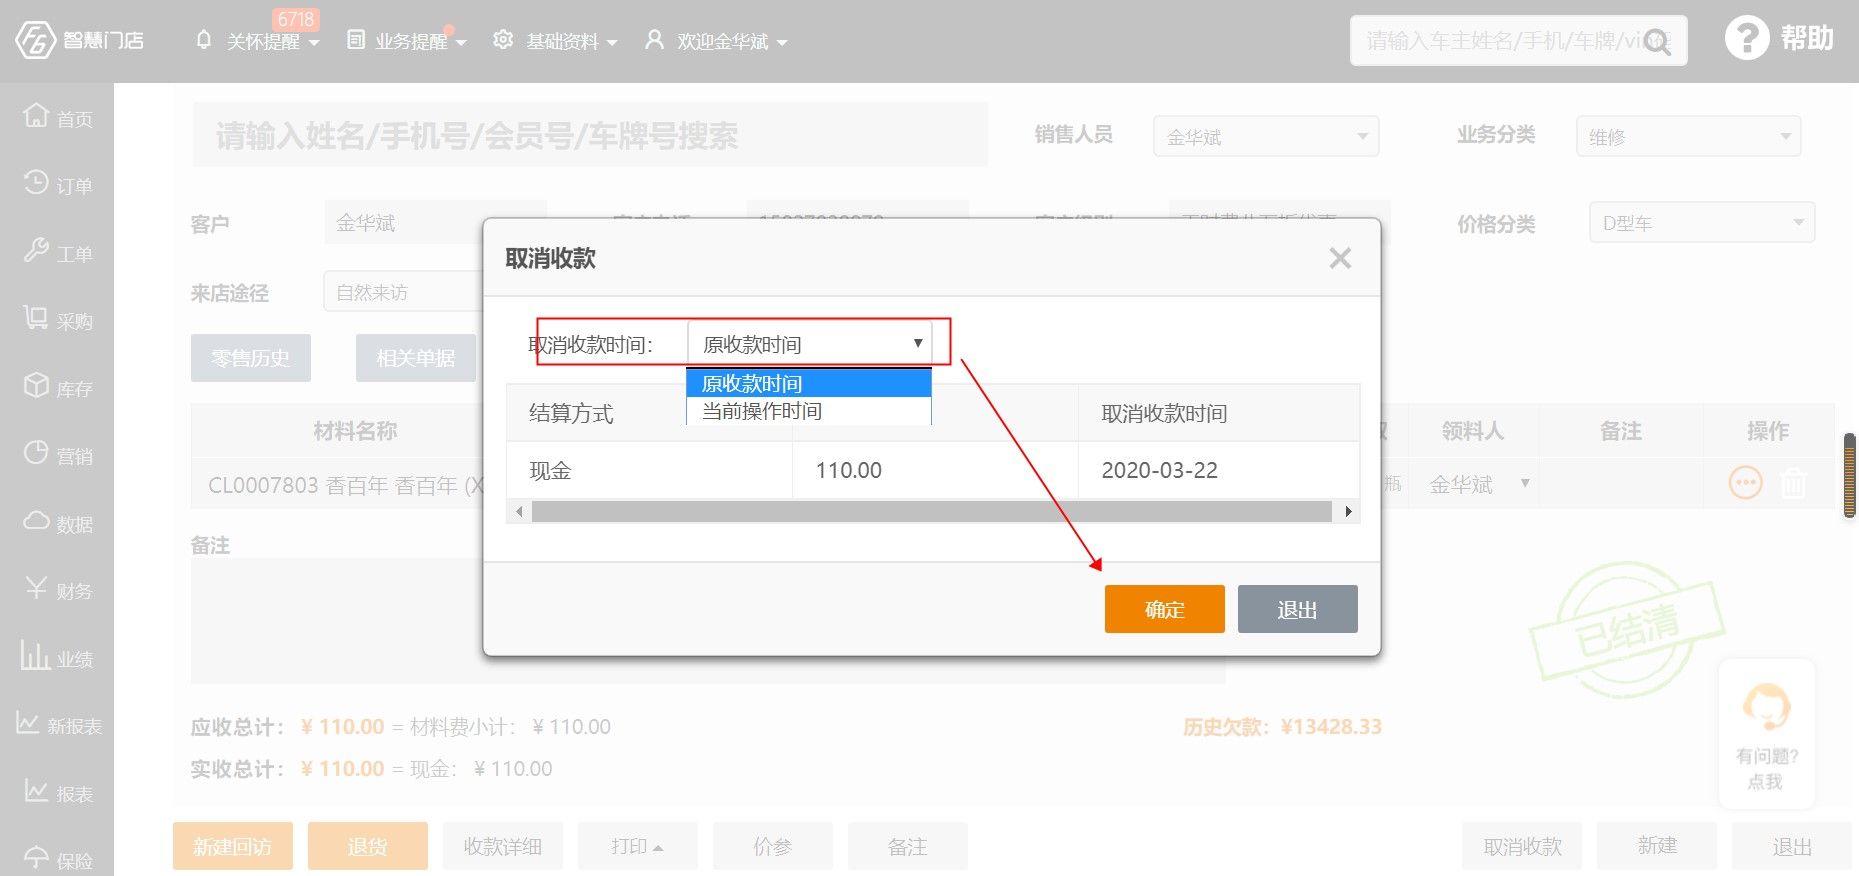The height and width of the screenshot is (876, 1859).
Task: Open the 库存 inventory box icon
Action: pyautogui.click(x=36, y=385)
